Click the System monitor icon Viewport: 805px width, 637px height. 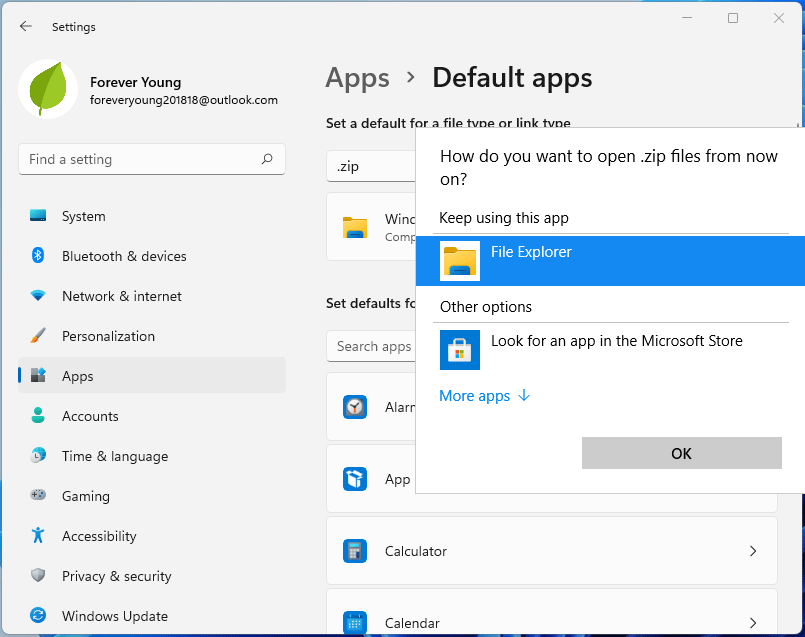click(x=38, y=216)
